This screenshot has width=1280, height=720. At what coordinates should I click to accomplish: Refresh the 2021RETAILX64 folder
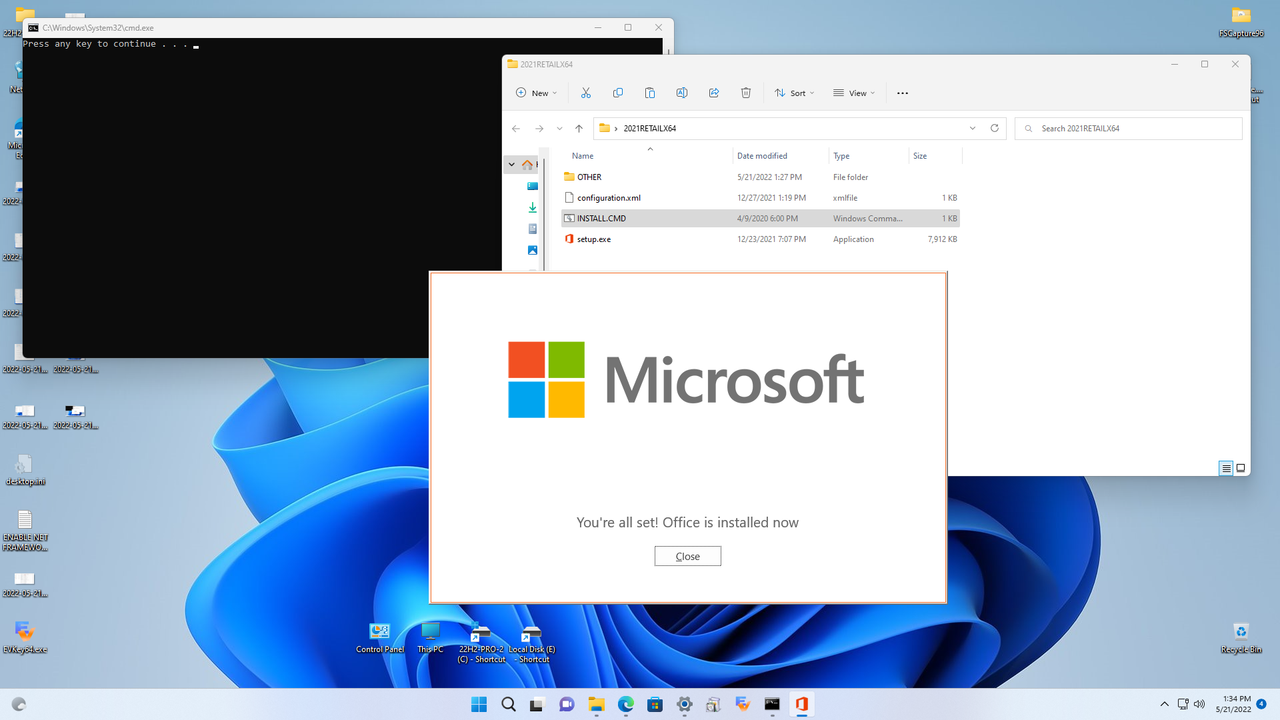[994, 128]
